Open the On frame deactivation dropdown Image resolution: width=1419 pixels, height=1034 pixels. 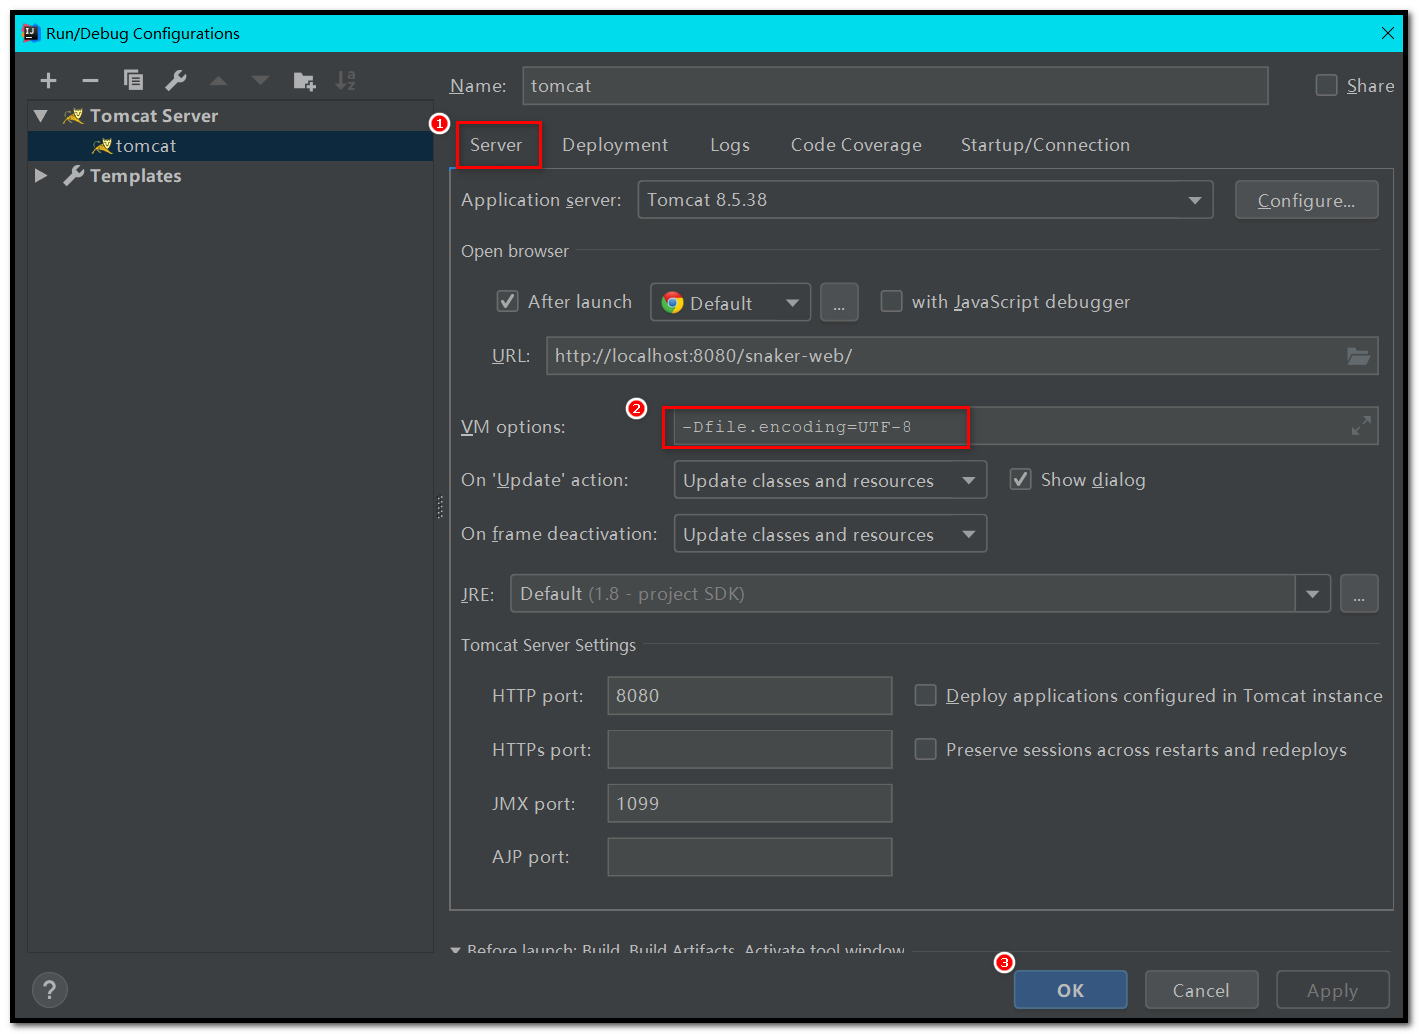coord(830,534)
